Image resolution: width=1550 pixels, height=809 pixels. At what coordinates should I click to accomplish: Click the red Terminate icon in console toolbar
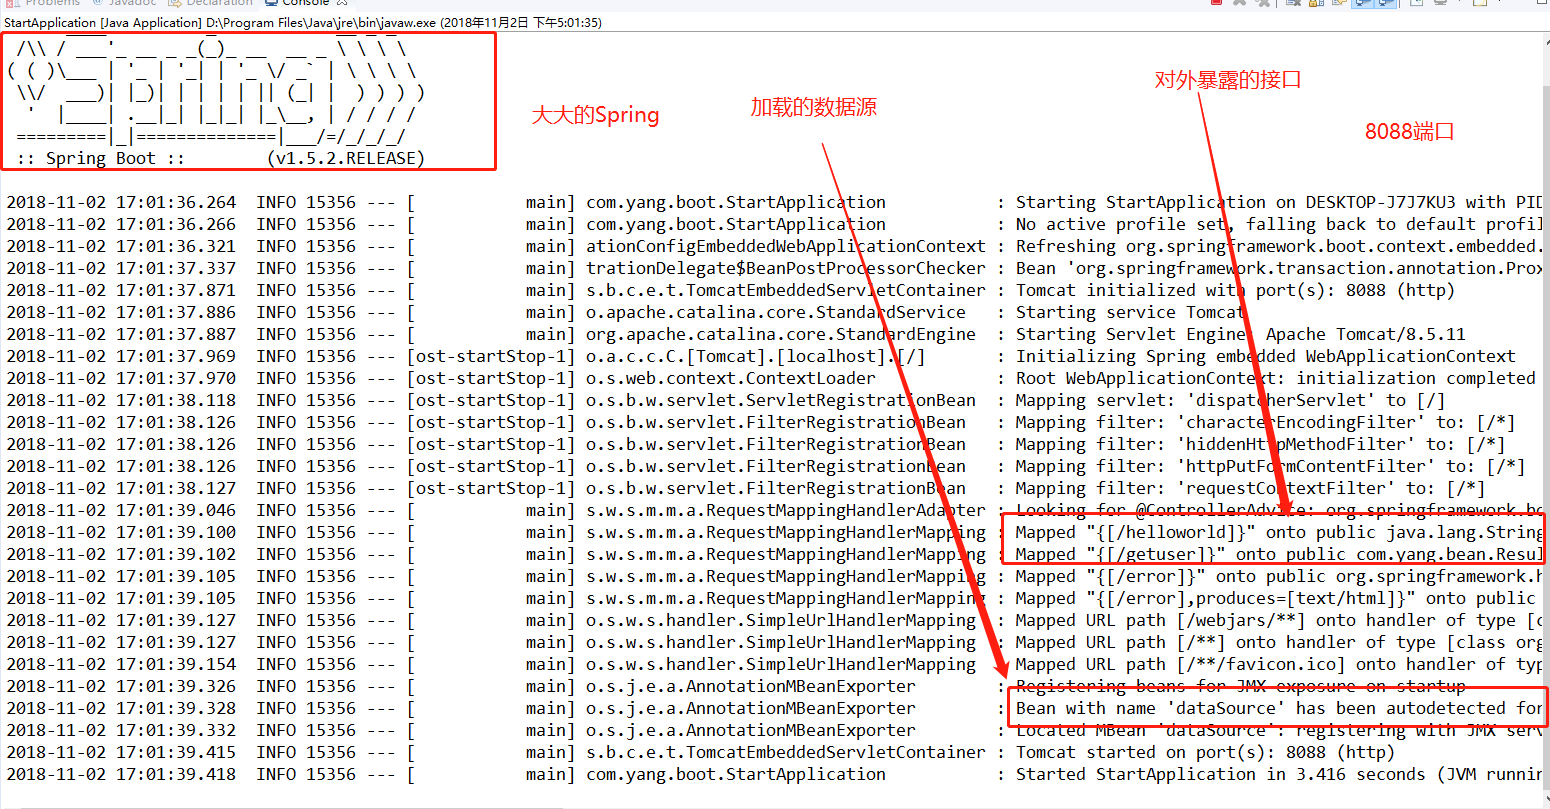point(1216,3)
